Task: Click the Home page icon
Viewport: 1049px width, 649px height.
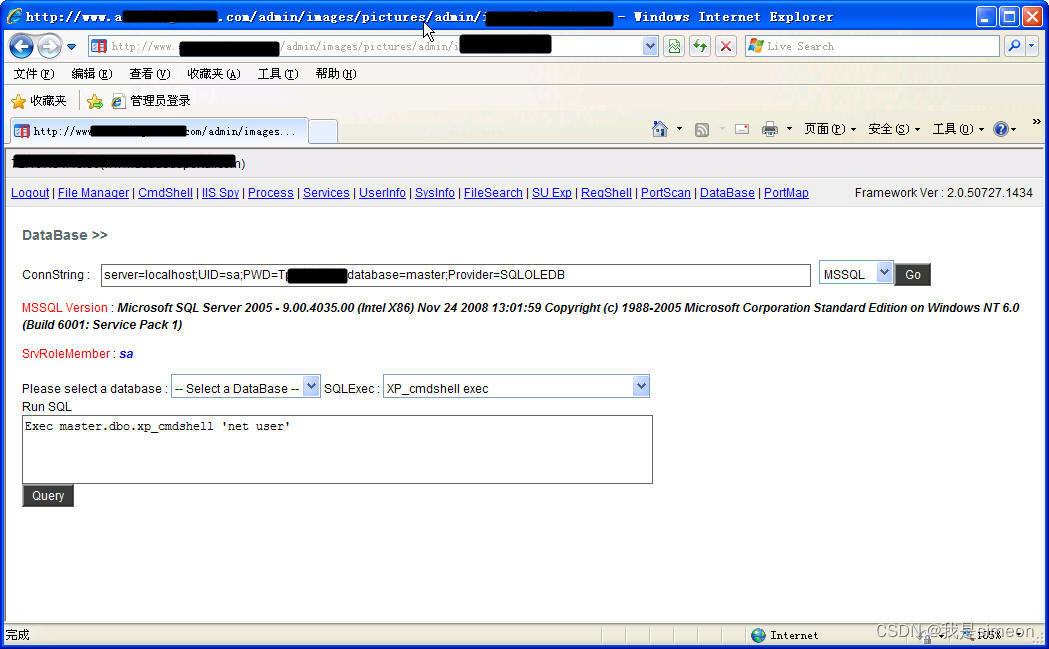Action: (x=660, y=129)
